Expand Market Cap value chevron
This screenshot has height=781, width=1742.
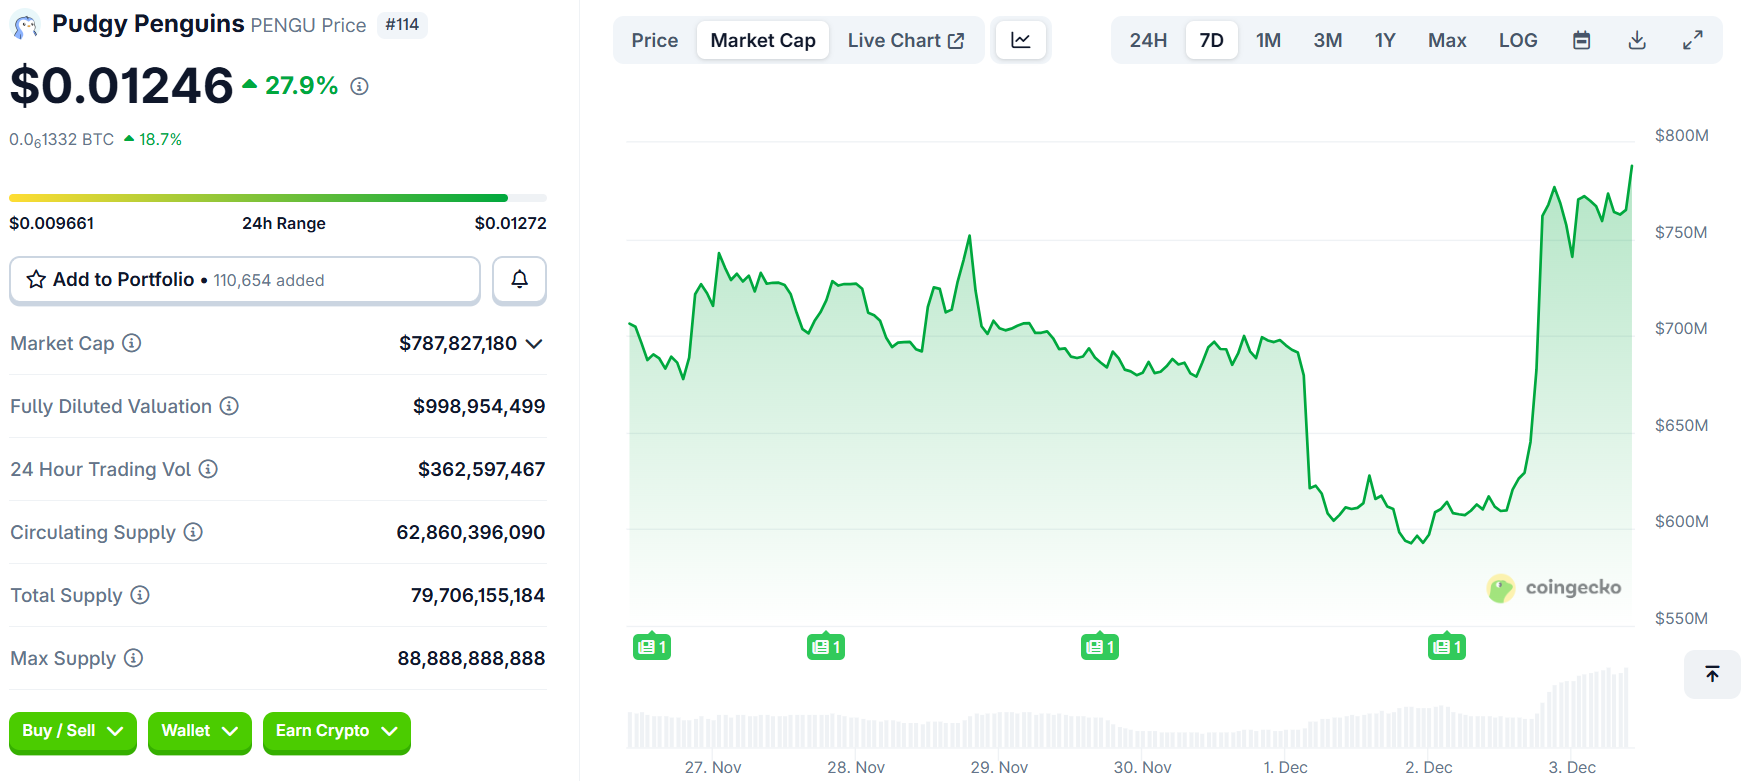tap(534, 344)
